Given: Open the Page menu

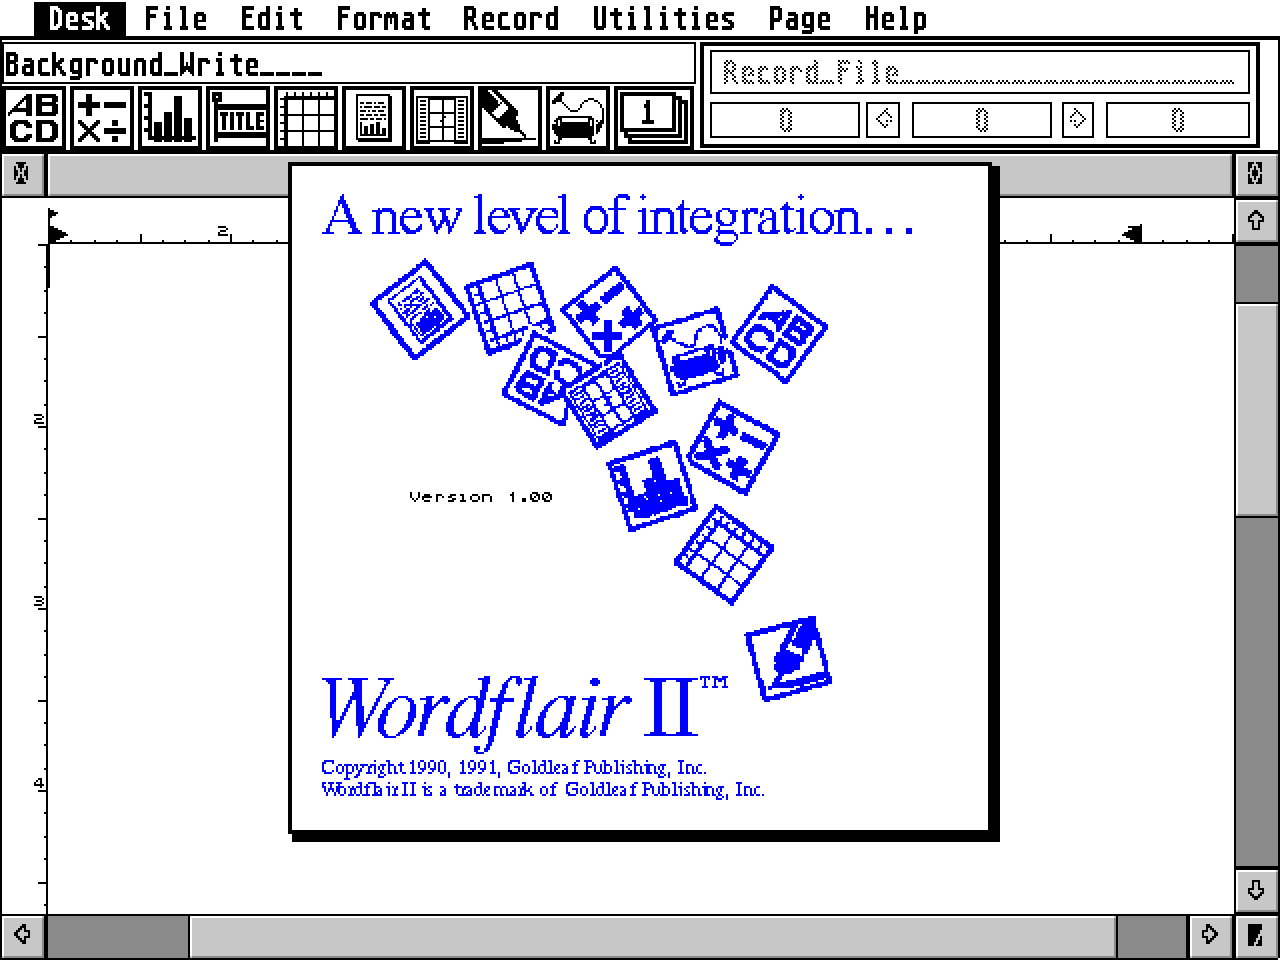Looking at the screenshot, I should (799, 18).
